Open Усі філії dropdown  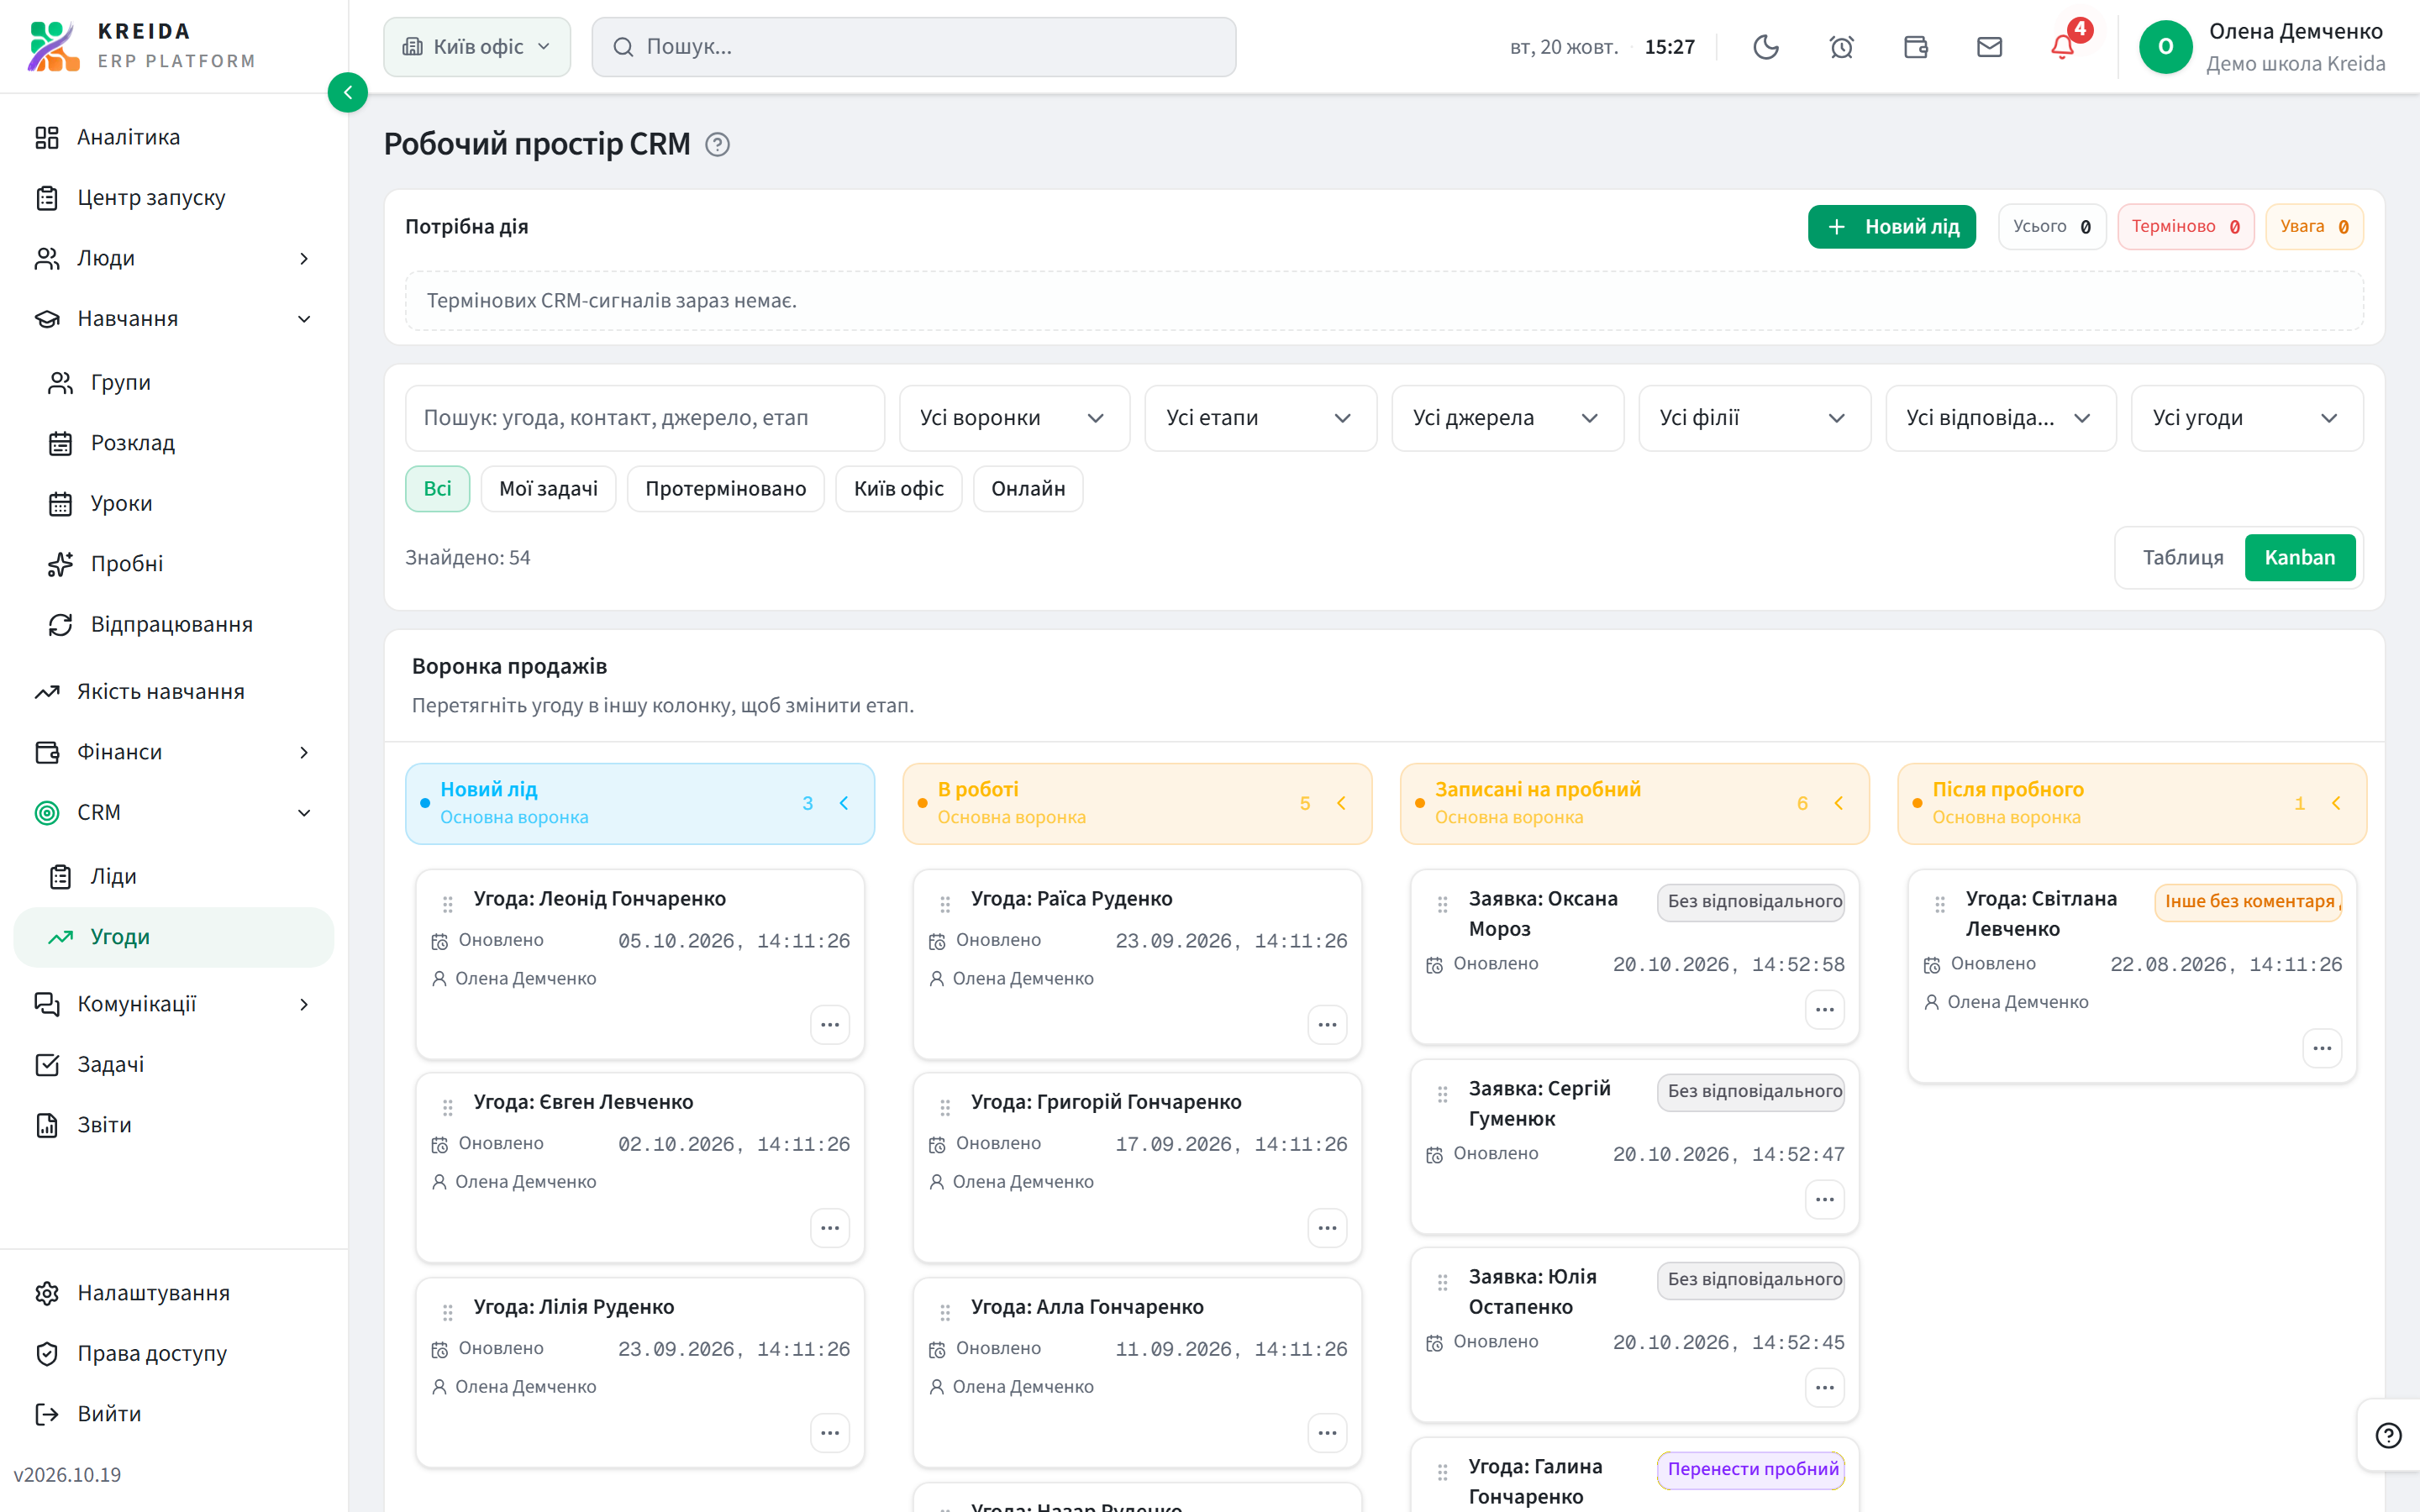pos(1754,418)
